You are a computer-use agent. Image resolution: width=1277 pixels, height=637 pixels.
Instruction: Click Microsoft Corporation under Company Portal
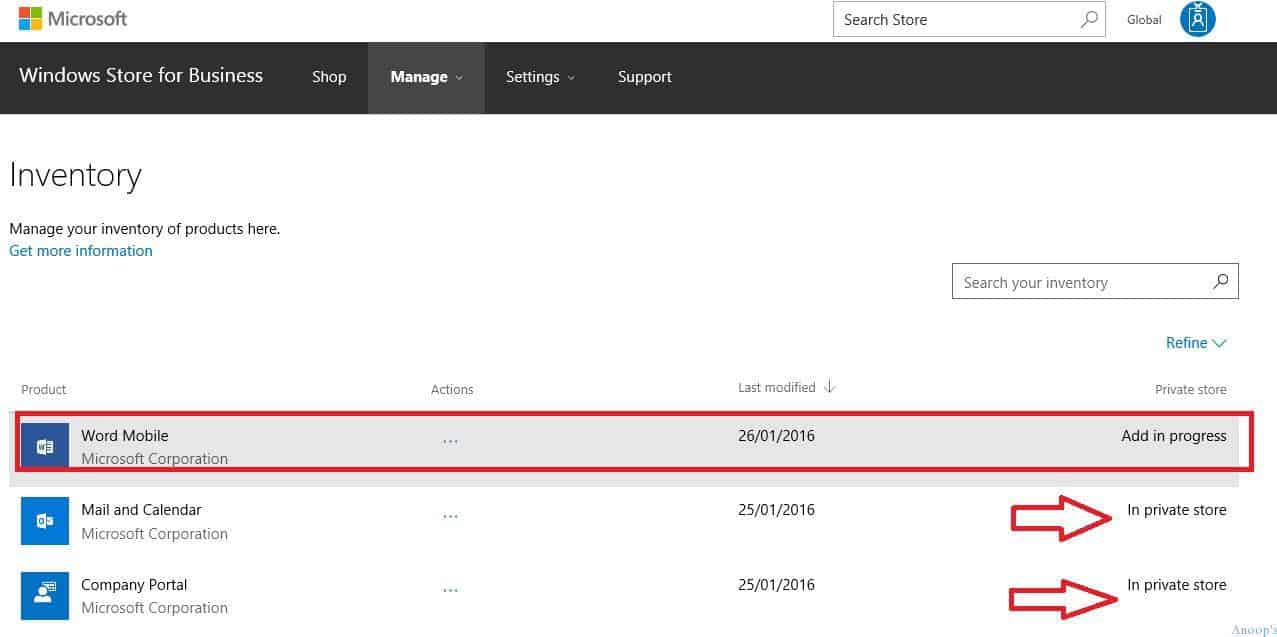click(x=154, y=608)
